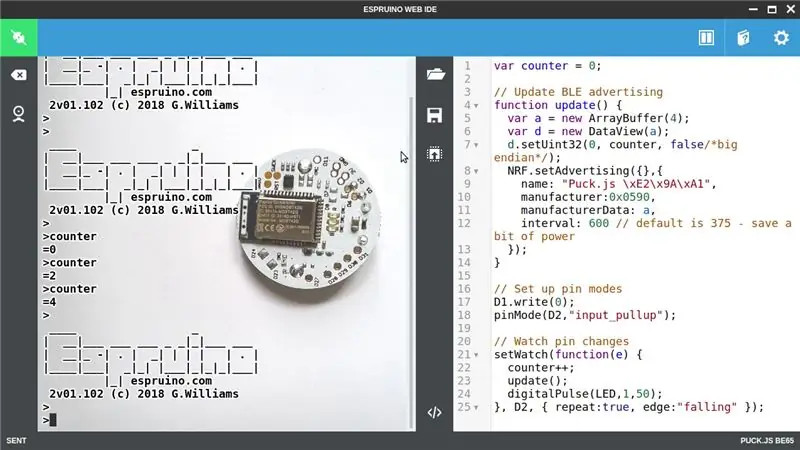Screen dimensions: 800x450
Task: Click the name "Puck.js \xE2\x9A\xA1" string
Action: [x=638, y=184]
